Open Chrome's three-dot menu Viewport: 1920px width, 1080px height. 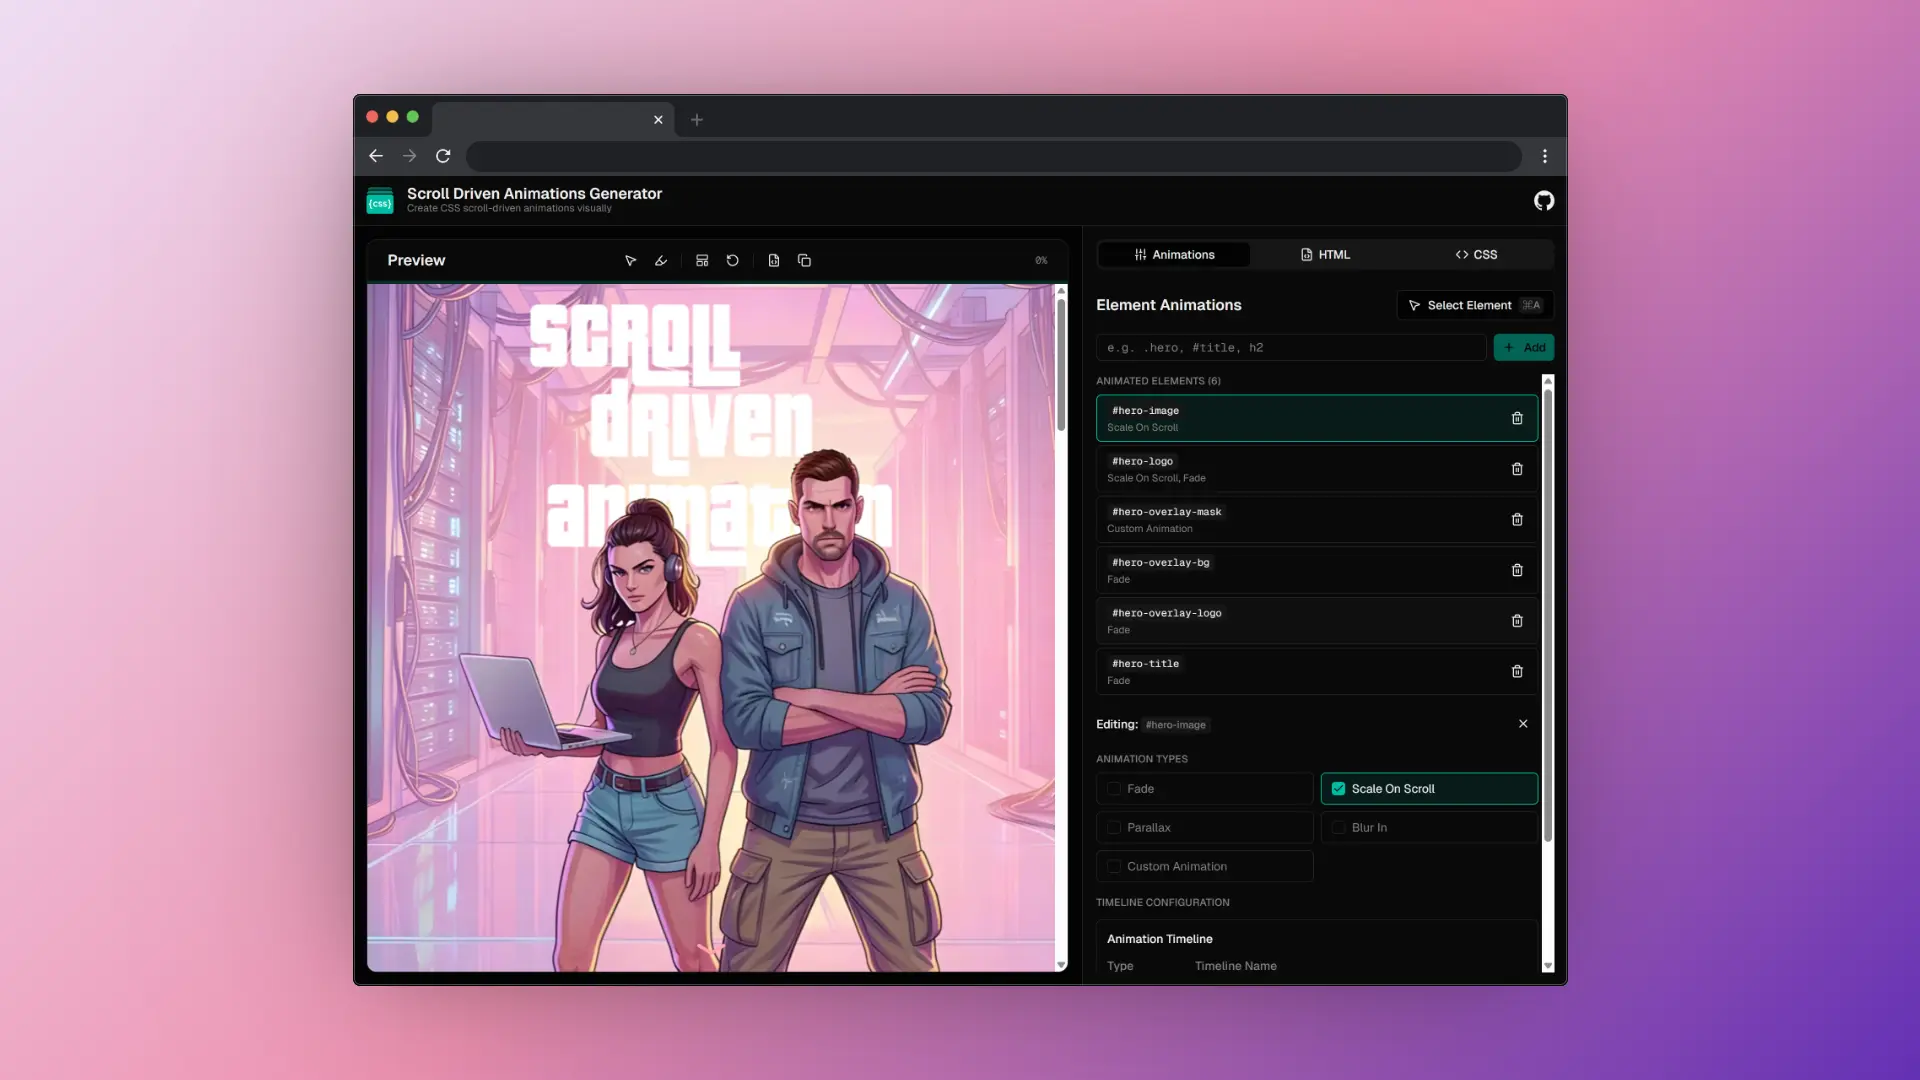[1543, 156]
